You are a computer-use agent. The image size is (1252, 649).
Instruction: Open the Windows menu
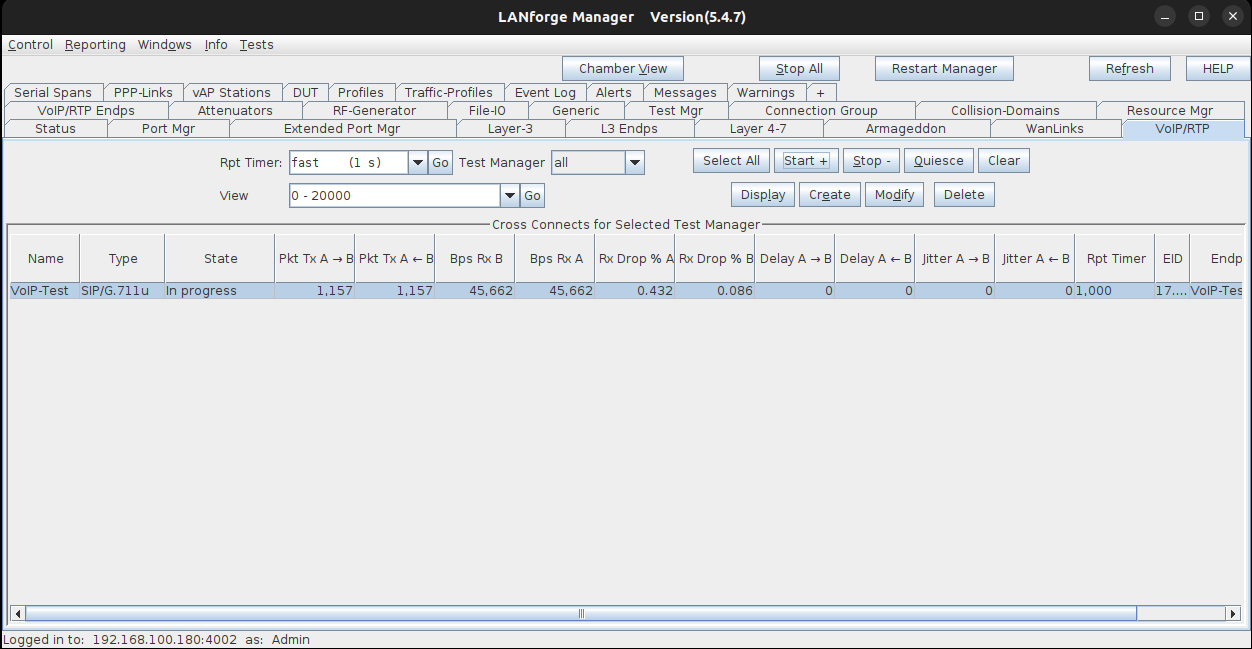click(x=164, y=45)
